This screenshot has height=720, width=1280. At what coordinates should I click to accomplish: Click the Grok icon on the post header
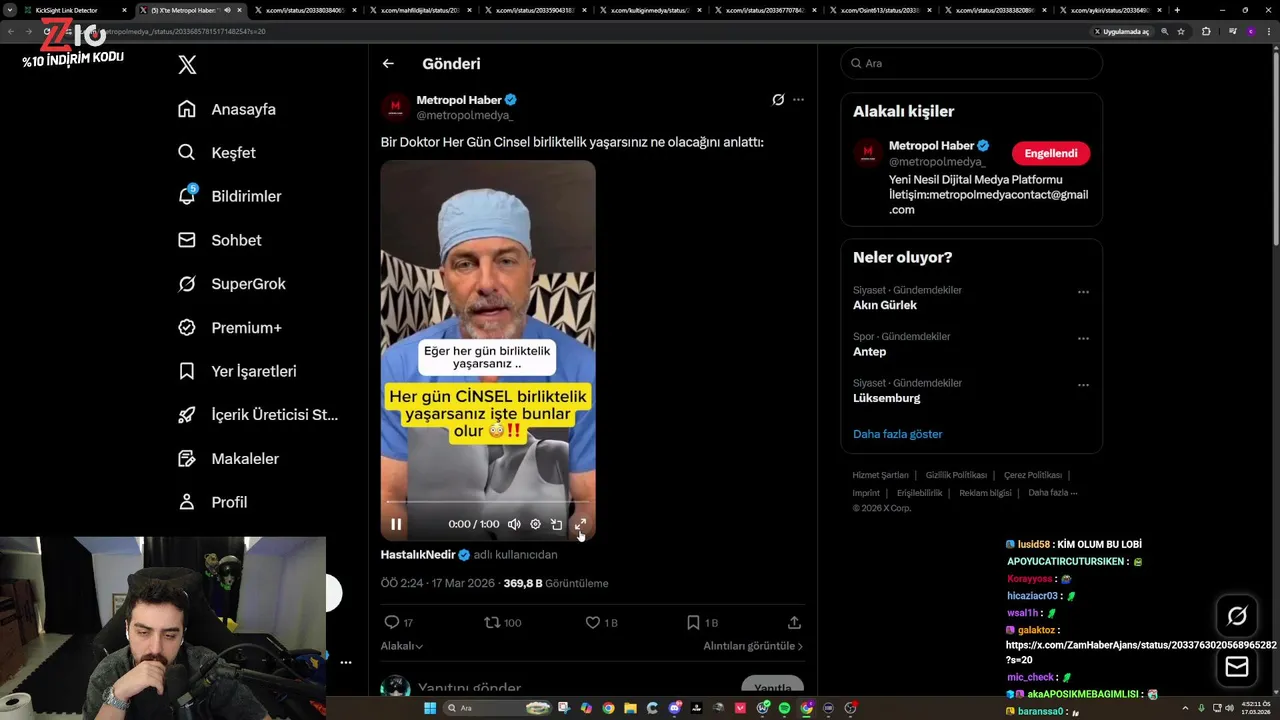(778, 100)
